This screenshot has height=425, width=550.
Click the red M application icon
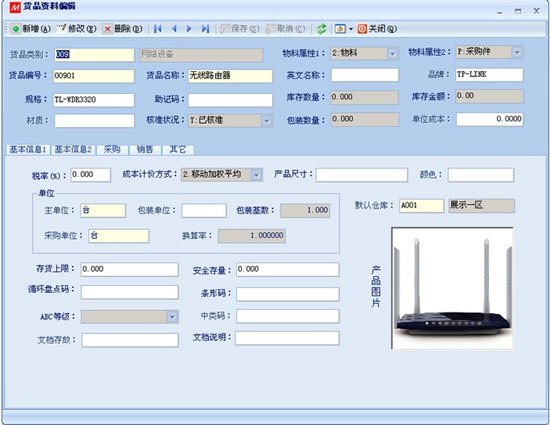[x=15, y=7]
